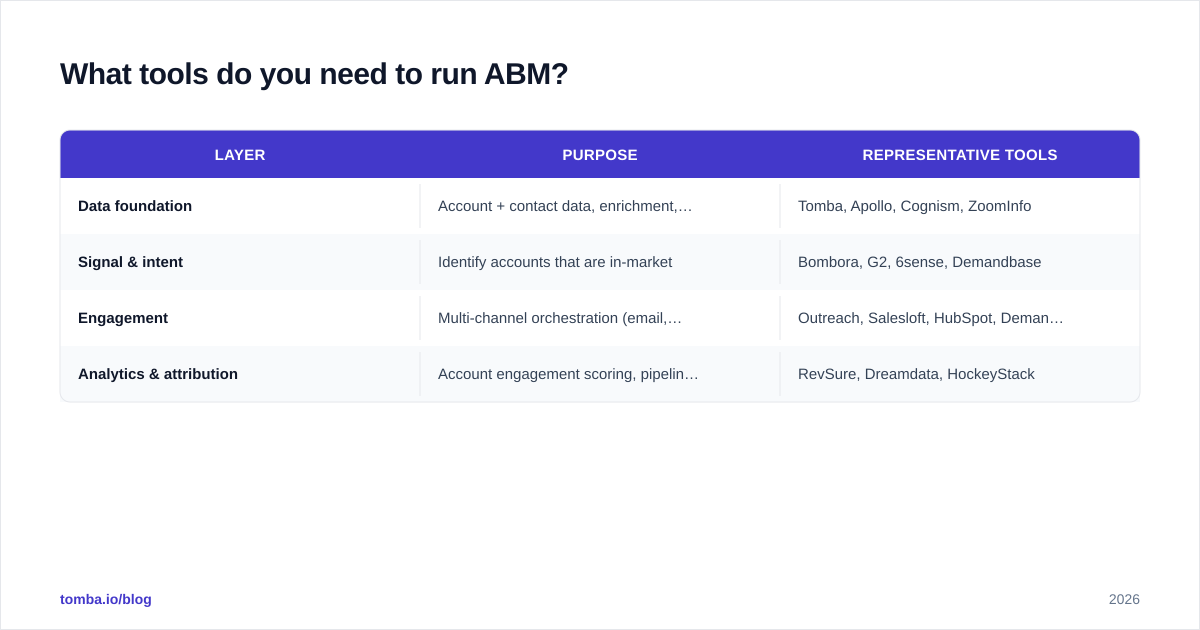Select the LAYER column header
1200x630 pixels.
240,155
